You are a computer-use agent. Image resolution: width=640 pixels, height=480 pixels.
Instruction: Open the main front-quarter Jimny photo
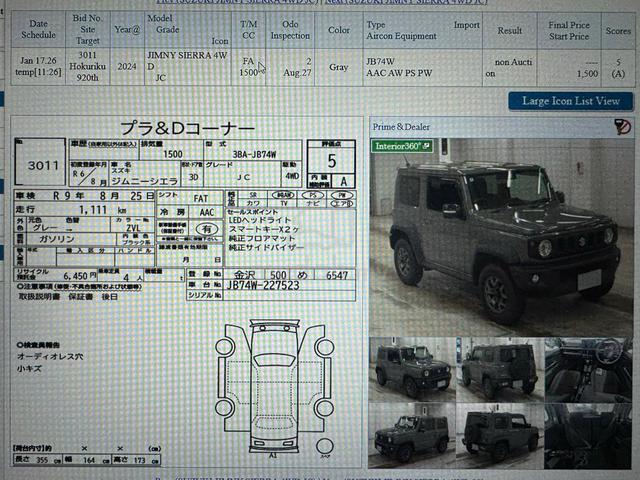(501, 237)
